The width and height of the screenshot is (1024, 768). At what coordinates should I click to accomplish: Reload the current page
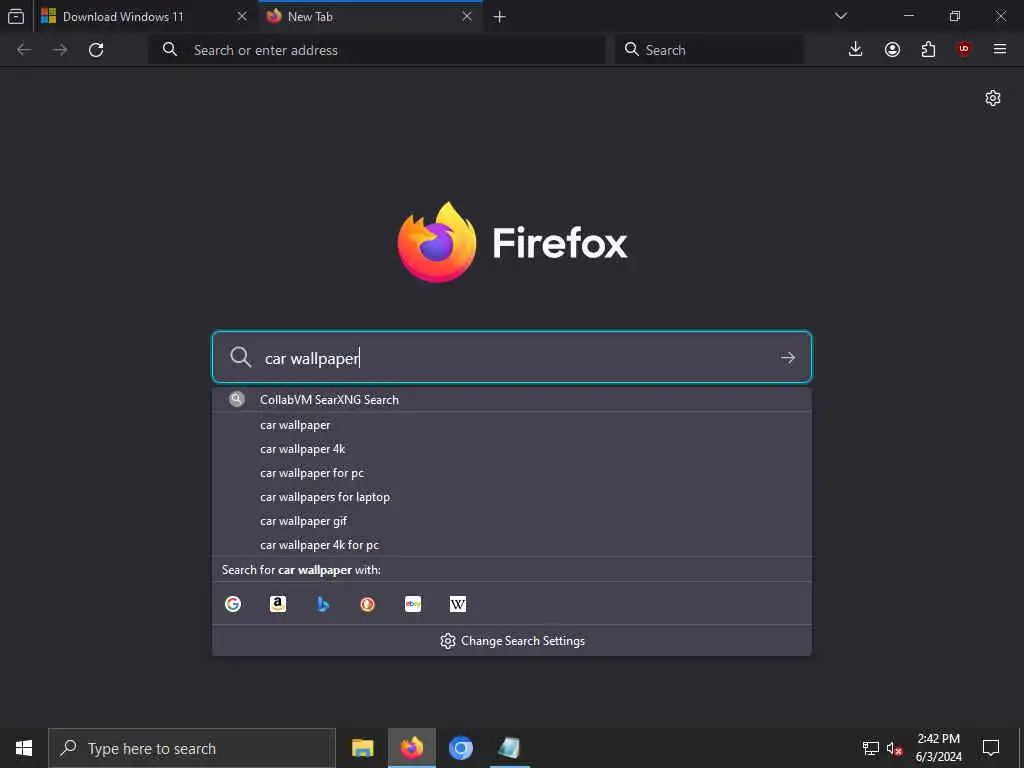96,50
